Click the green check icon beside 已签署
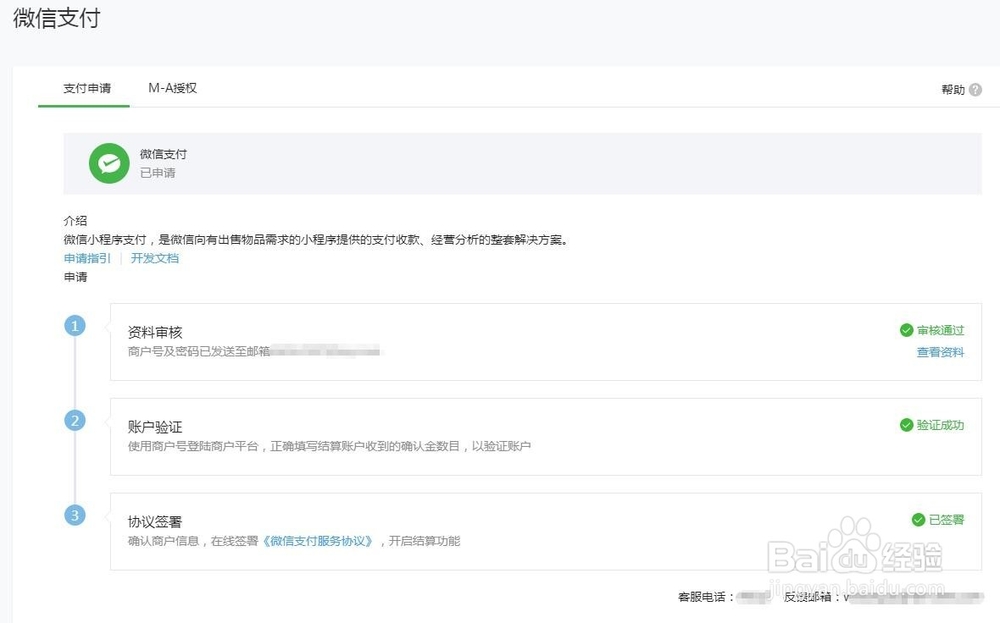The width and height of the screenshot is (1000, 623). [918, 520]
